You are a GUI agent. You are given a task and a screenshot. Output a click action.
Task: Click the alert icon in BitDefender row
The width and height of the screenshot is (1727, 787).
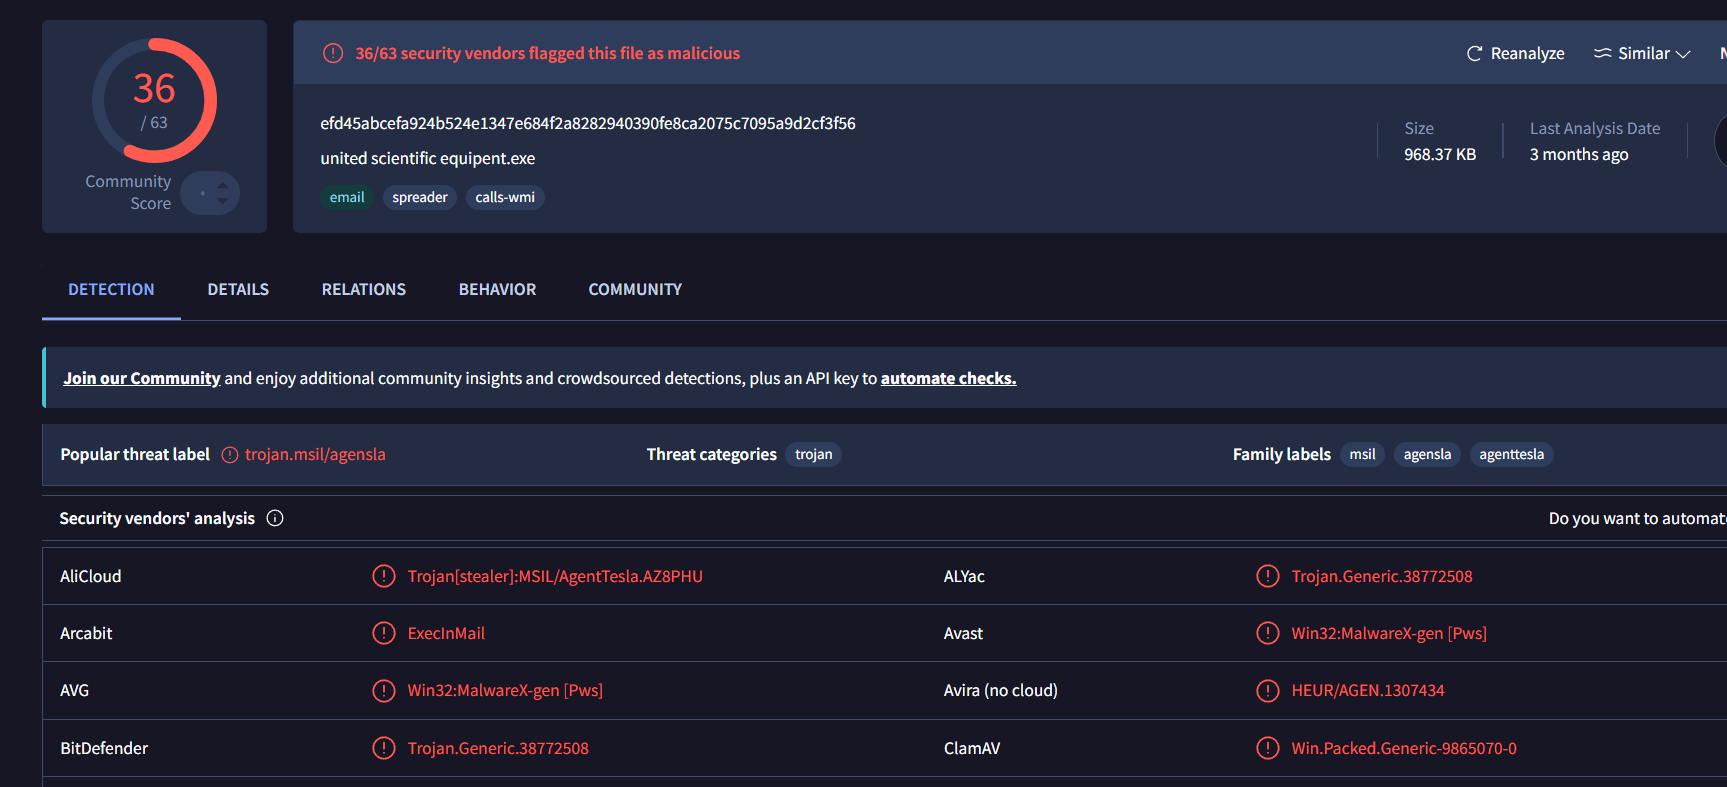click(384, 748)
